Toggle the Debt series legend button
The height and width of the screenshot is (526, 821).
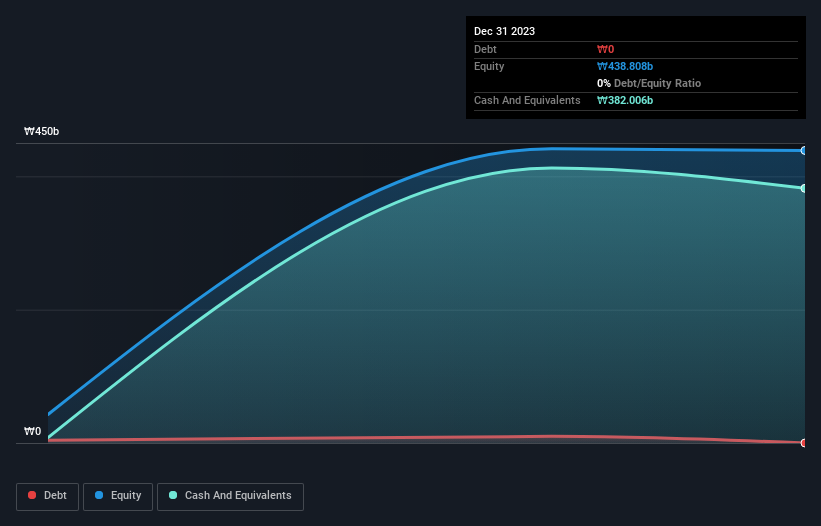click(x=47, y=496)
